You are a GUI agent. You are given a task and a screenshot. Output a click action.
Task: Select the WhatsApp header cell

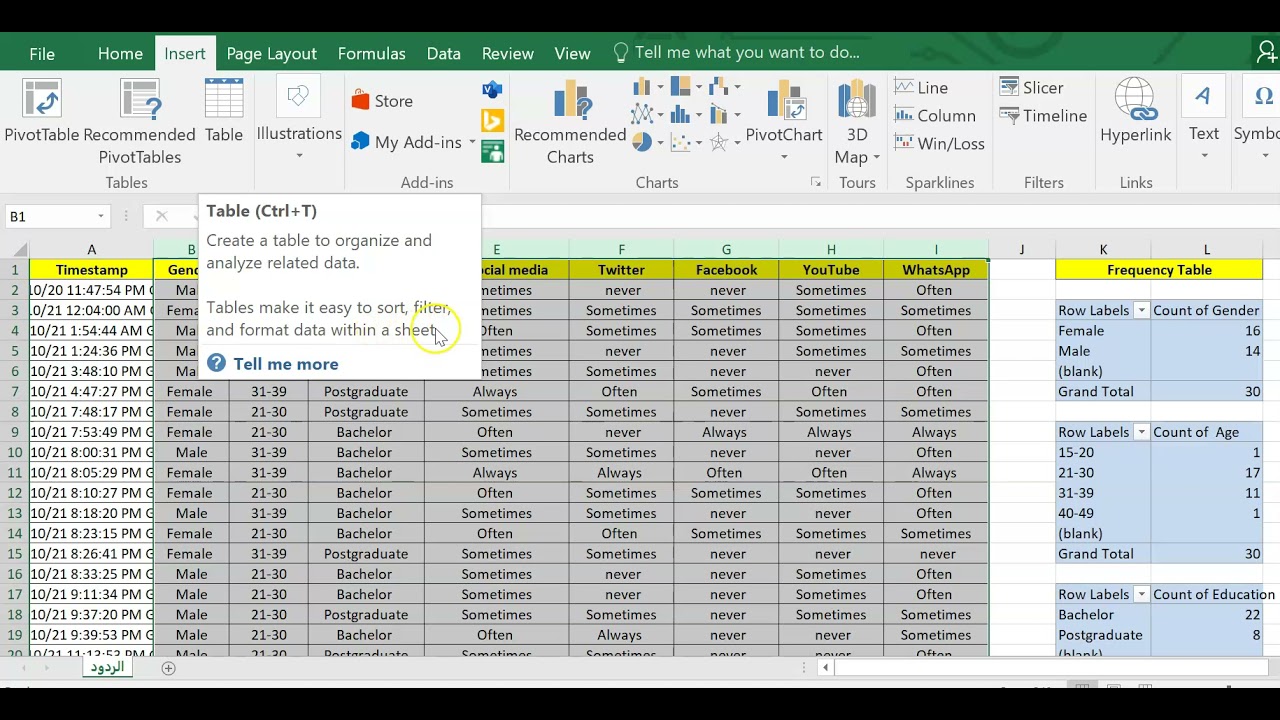[x=936, y=270]
